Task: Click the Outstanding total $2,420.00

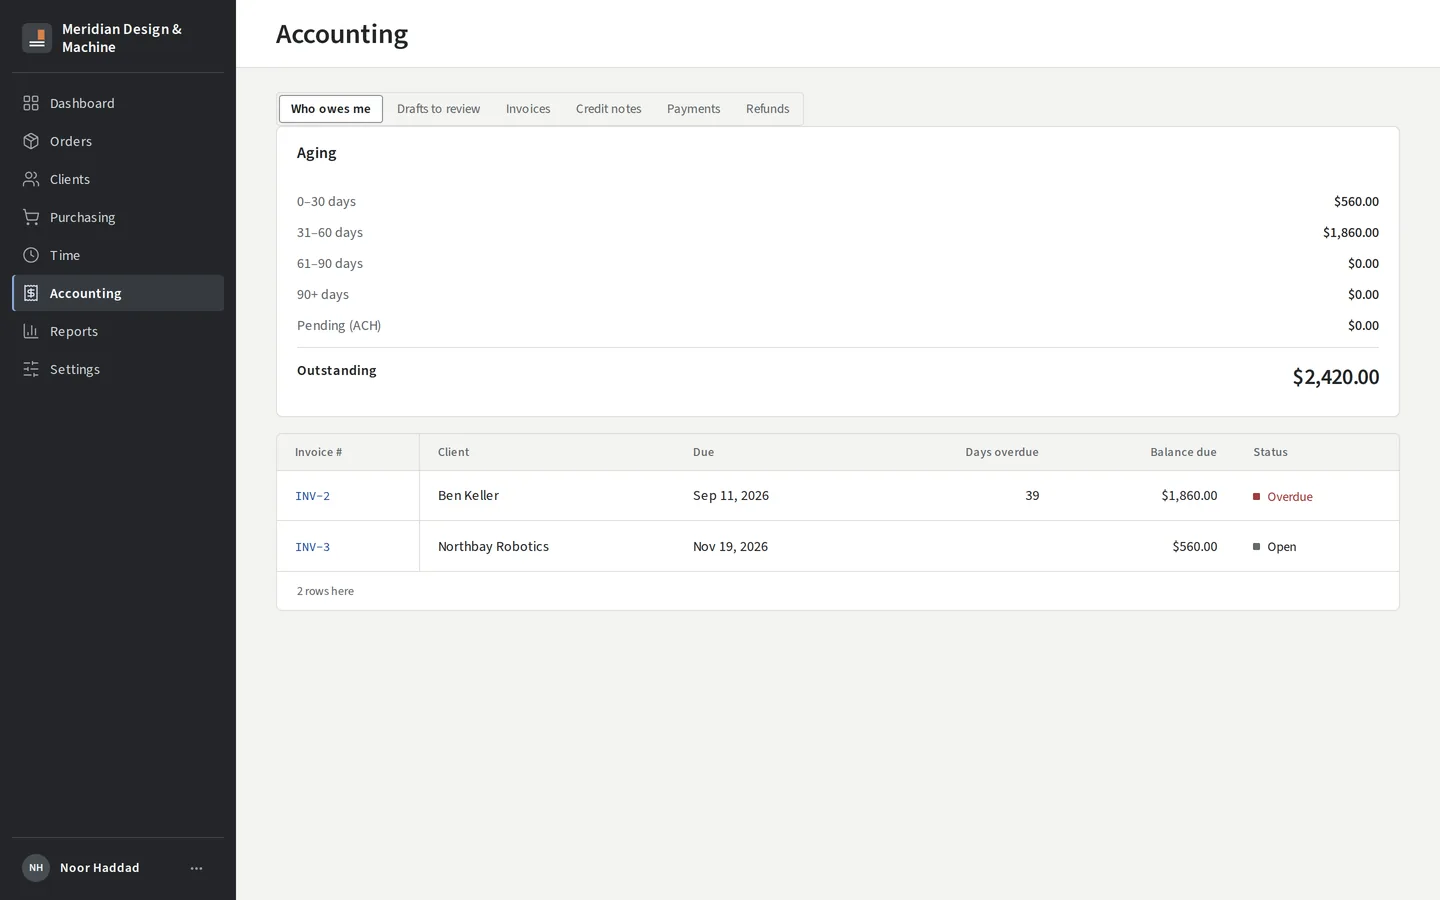Action: 1335,377
